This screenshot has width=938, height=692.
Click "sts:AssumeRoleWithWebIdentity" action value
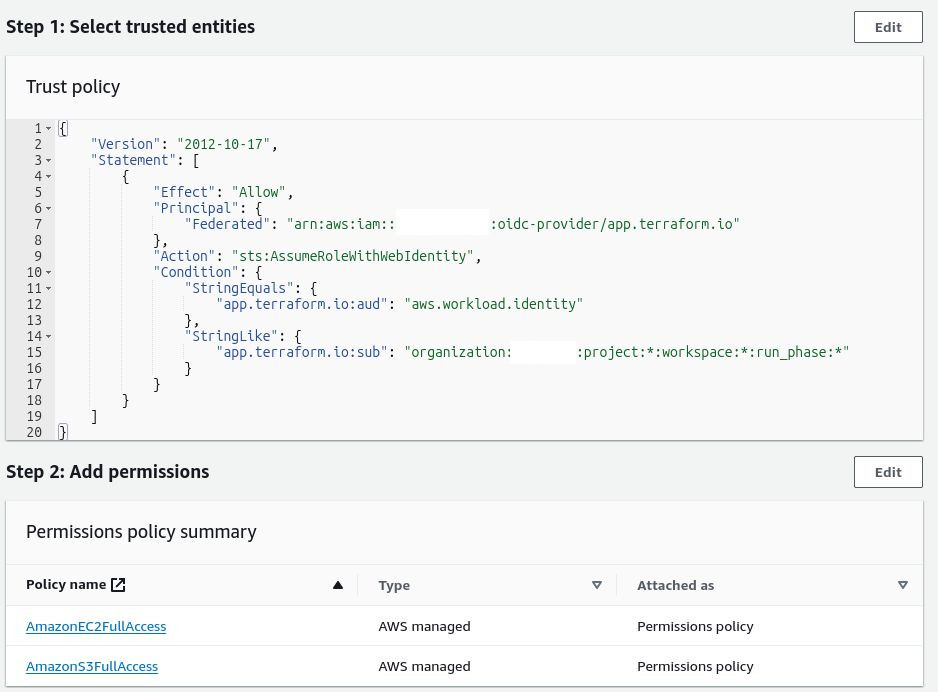pos(353,256)
